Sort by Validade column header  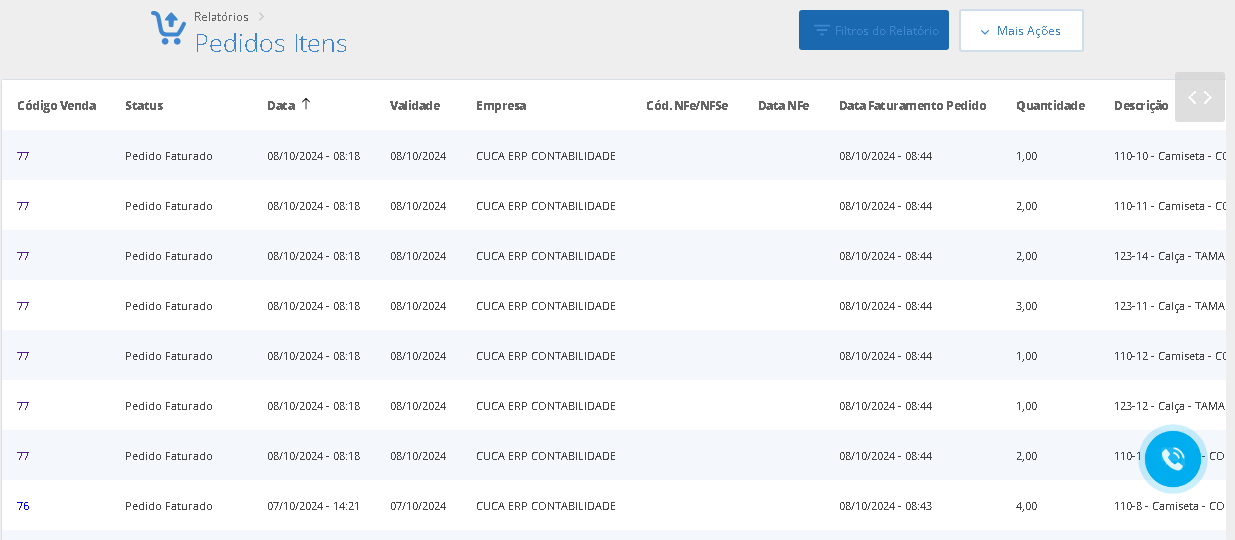click(415, 105)
